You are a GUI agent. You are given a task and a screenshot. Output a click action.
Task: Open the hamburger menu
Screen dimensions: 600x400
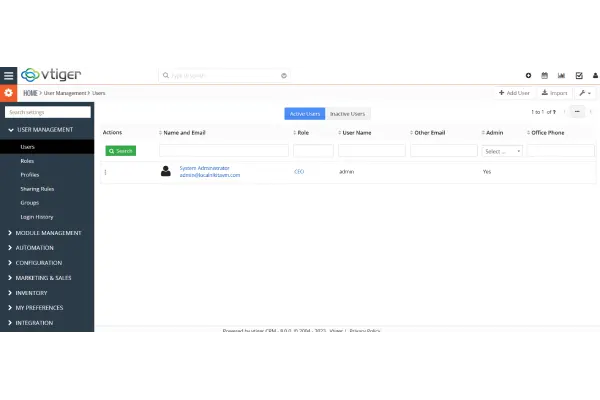[9, 75]
